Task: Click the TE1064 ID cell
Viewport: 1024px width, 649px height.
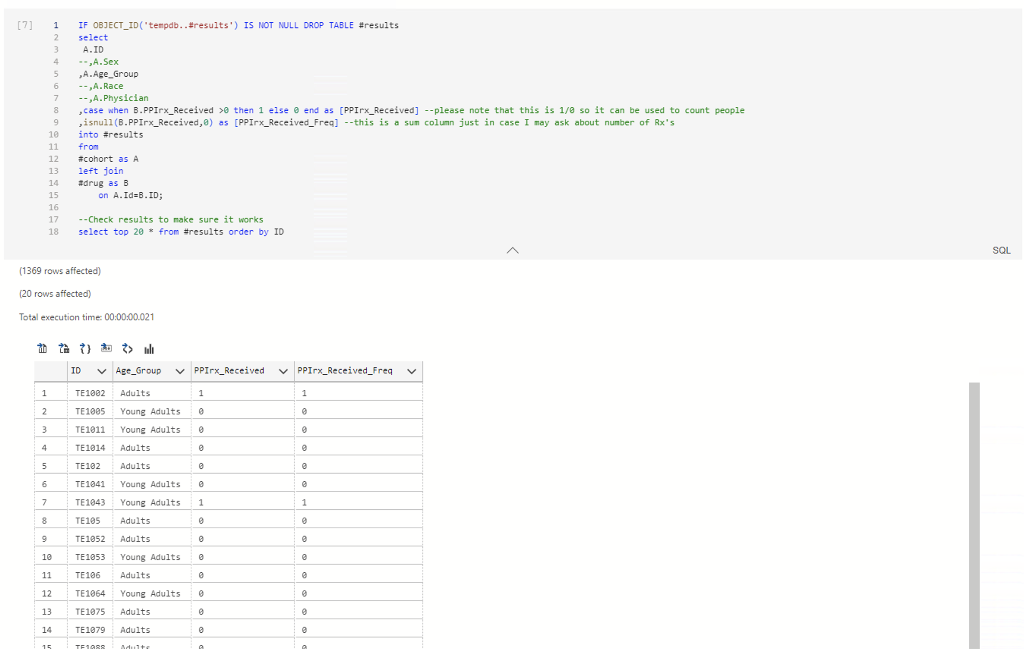Action: 90,594
